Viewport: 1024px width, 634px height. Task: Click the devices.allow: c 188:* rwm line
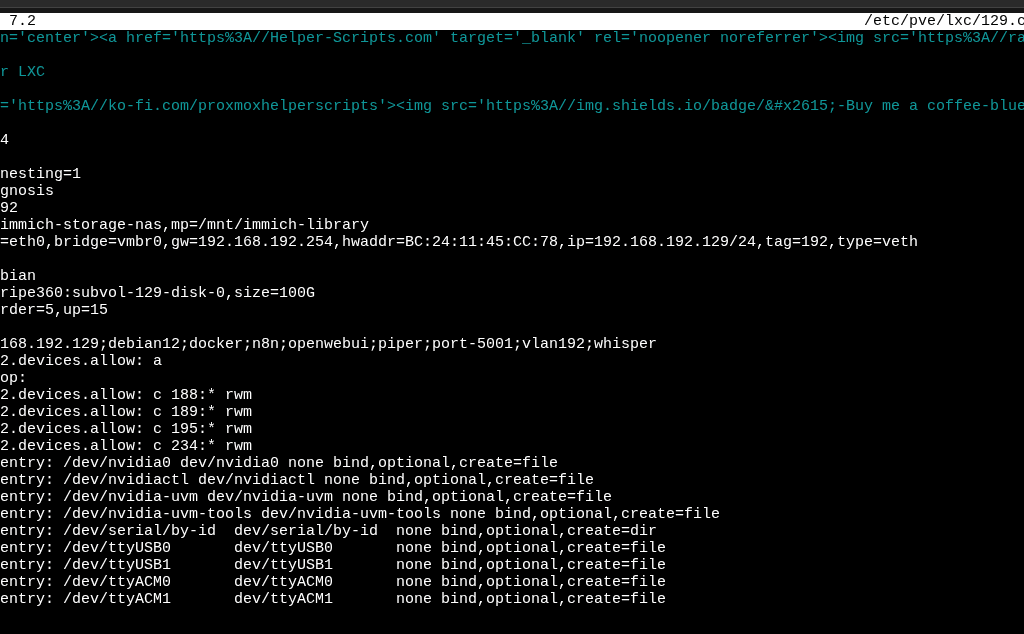(x=126, y=395)
